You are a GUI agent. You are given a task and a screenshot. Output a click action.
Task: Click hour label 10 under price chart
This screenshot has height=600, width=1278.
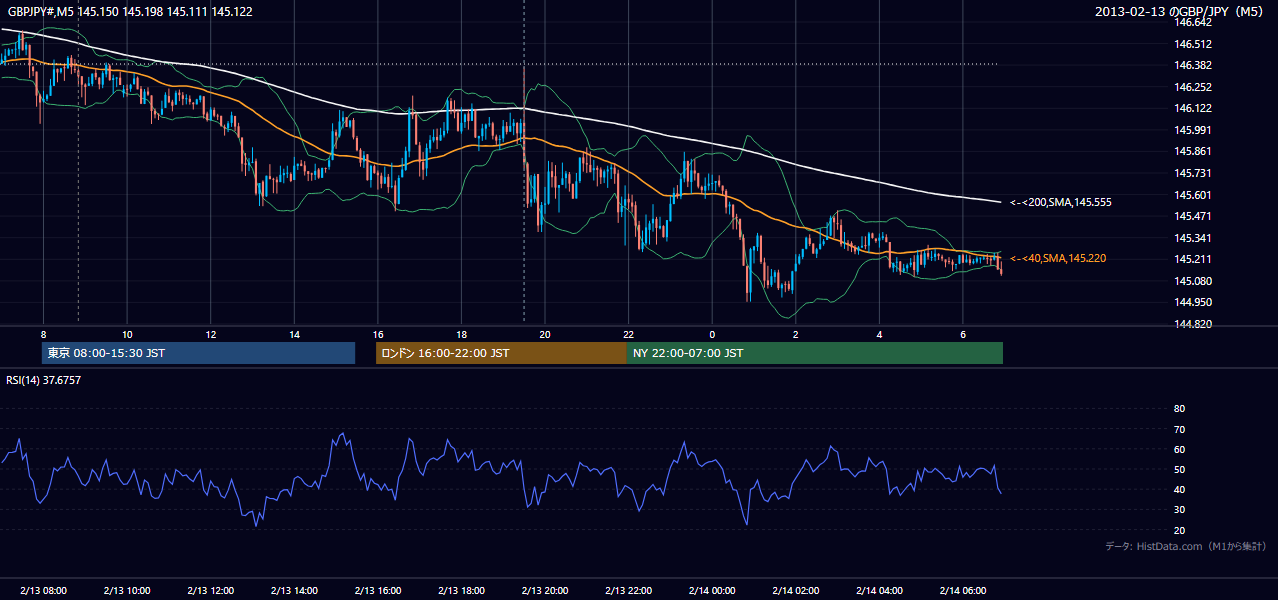127,334
